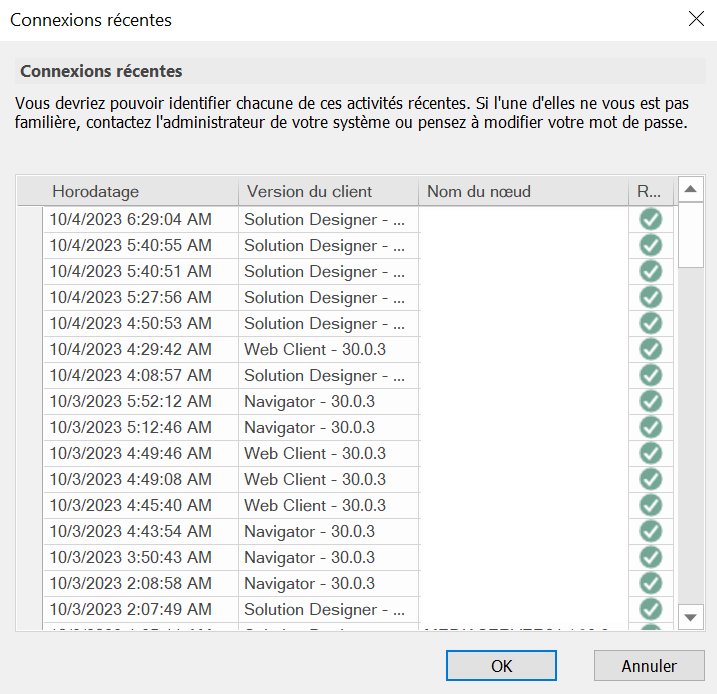Select timestamp 10/4/2023 4:29:42 AM
Viewport: 717px width, 694px height.
coord(130,350)
